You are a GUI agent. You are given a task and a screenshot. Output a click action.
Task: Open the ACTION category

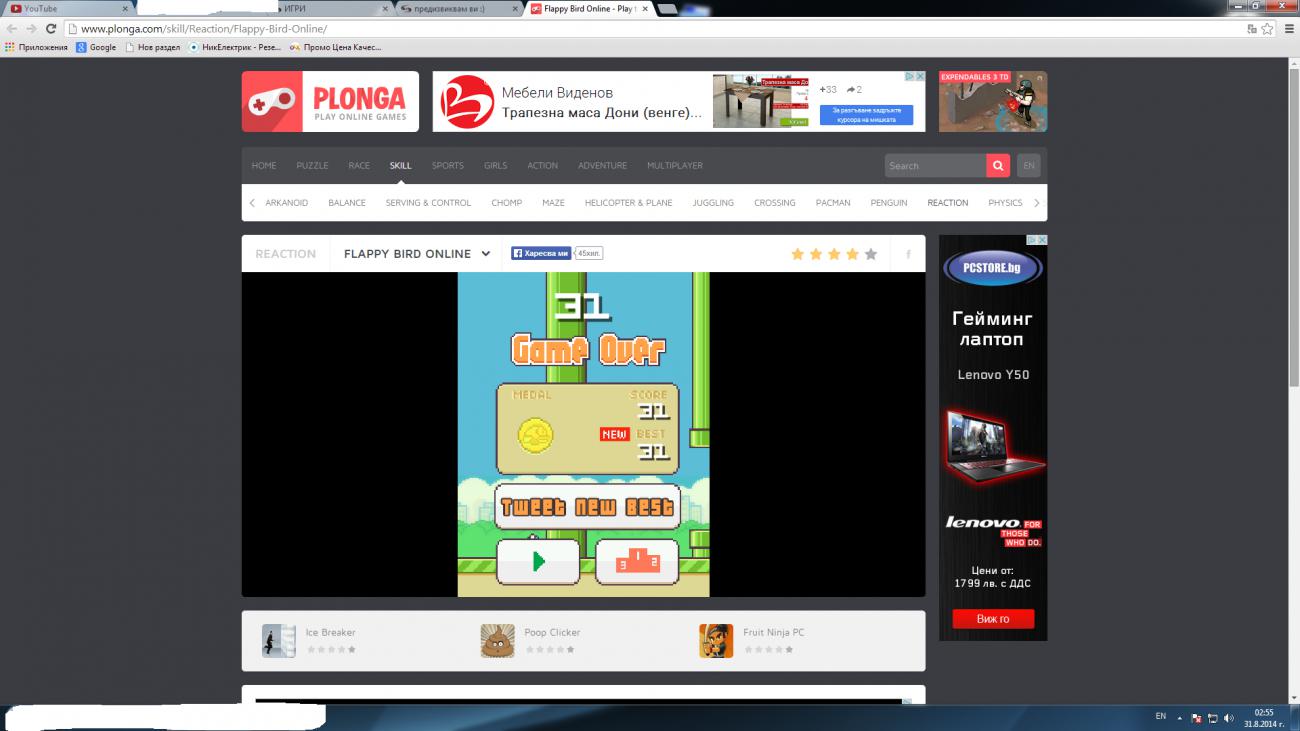coord(542,166)
